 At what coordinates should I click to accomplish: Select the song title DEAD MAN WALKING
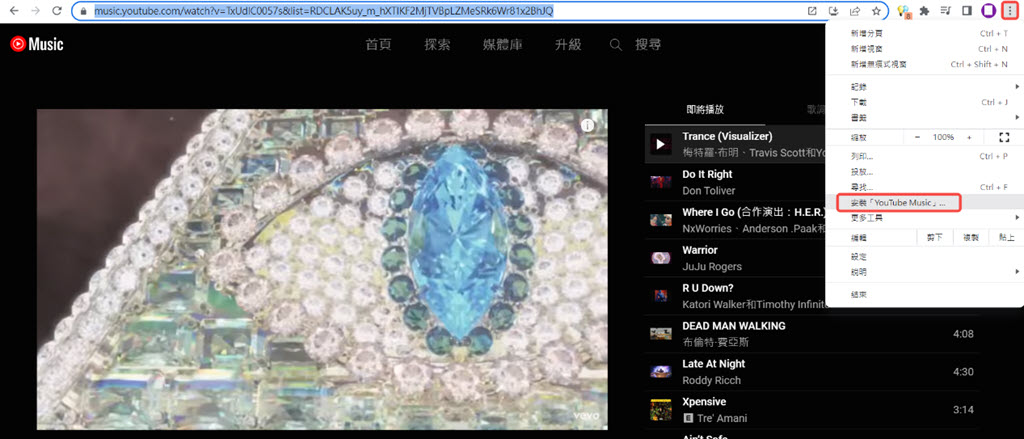734,325
